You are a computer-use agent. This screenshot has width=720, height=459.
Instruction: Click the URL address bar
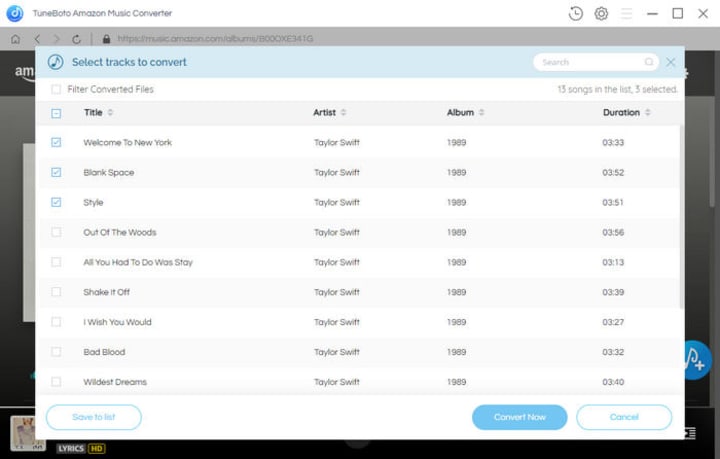pos(215,39)
